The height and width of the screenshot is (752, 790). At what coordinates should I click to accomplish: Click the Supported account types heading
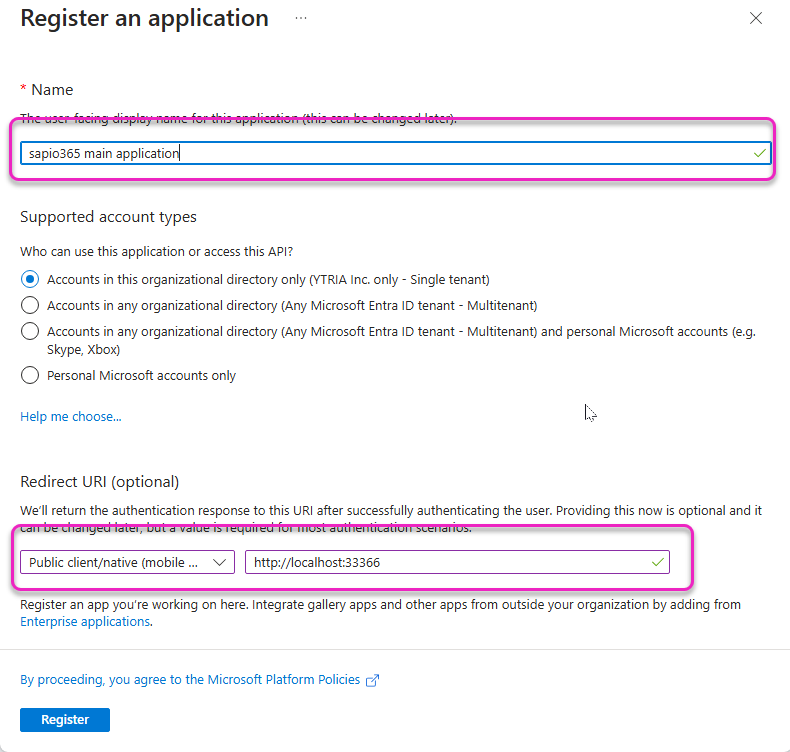[x=108, y=217]
